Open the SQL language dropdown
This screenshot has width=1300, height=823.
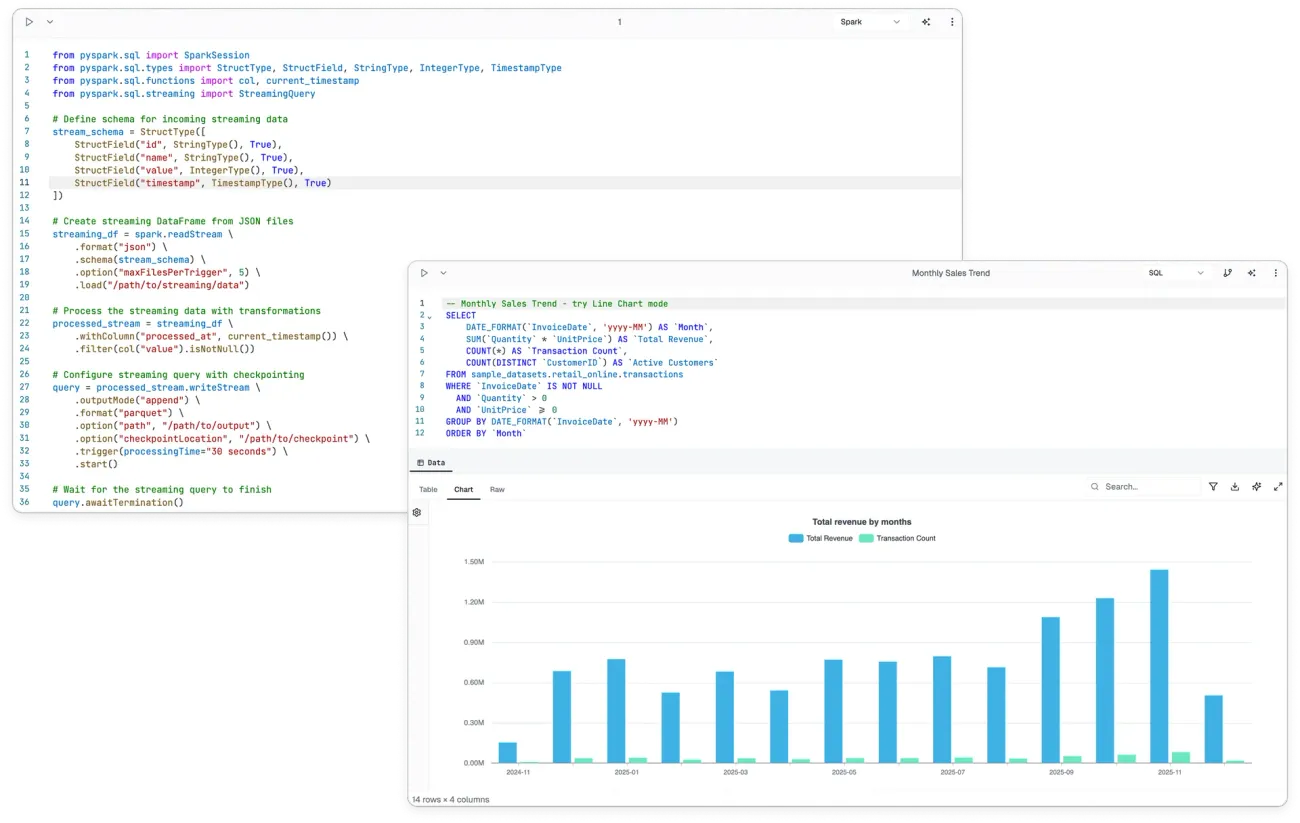click(1176, 273)
